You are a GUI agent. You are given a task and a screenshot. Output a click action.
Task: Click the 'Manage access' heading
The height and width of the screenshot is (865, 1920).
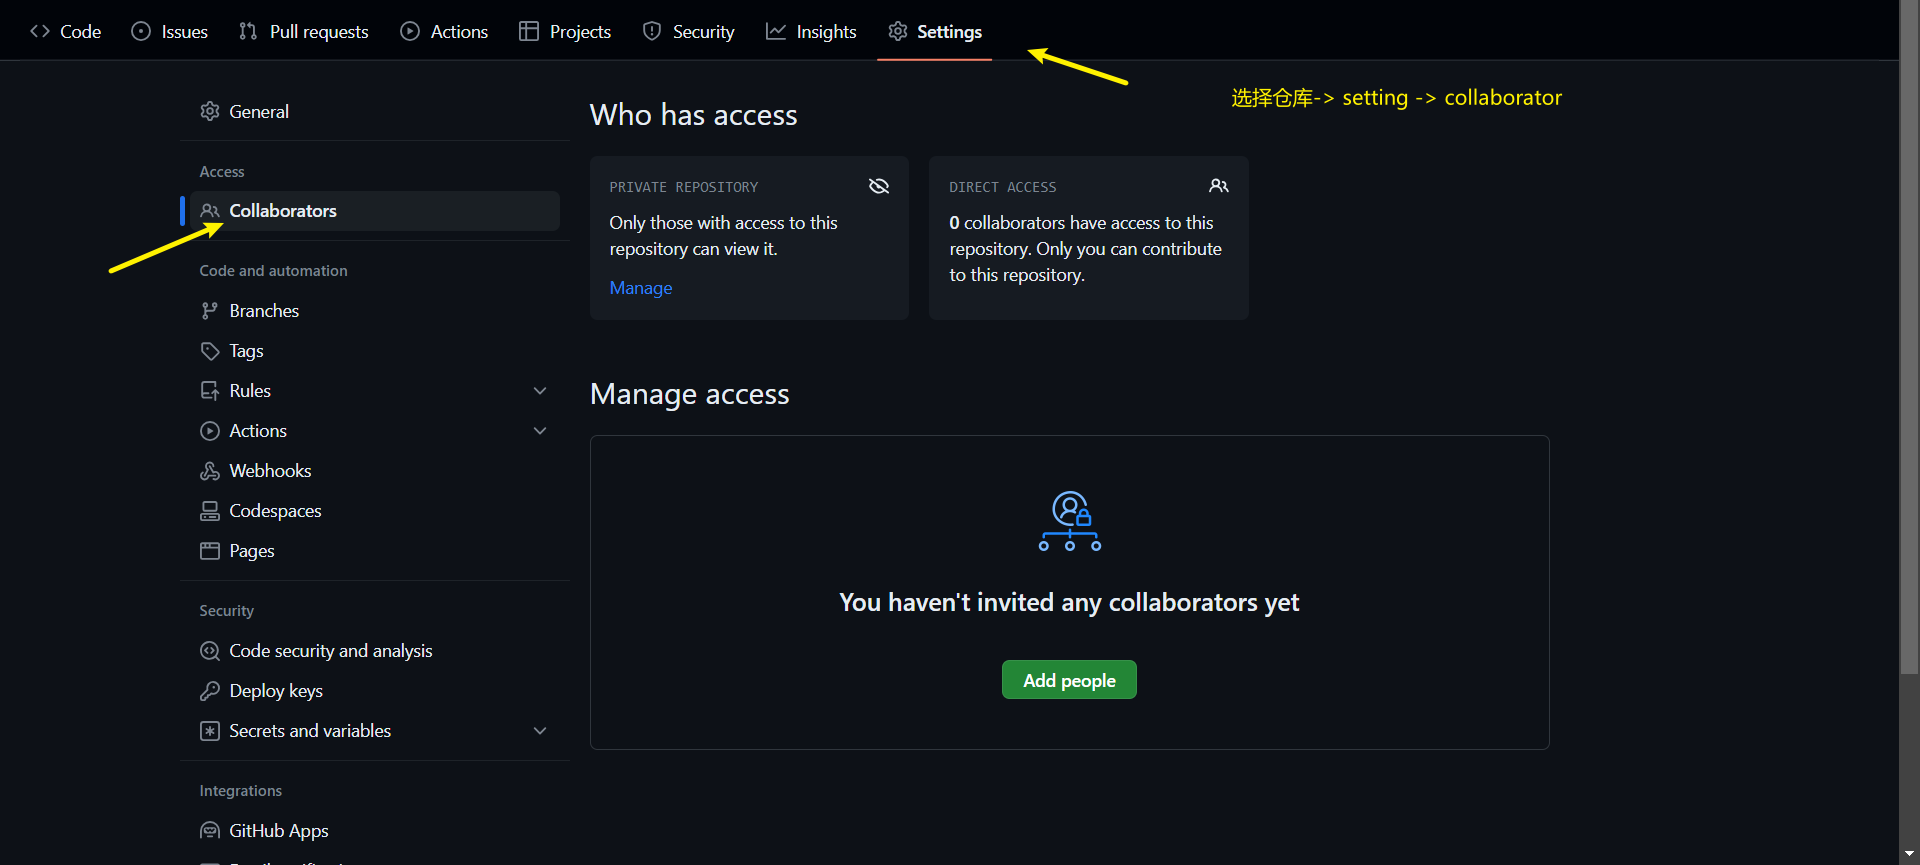coord(690,394)
